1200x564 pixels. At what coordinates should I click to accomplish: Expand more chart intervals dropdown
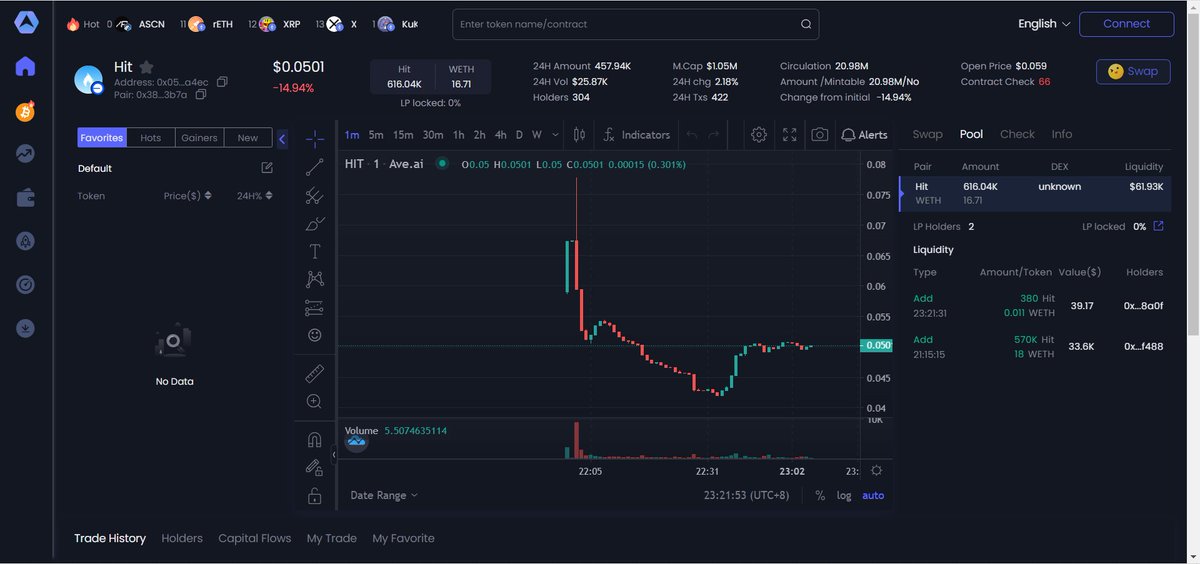[x=554, y=135]
